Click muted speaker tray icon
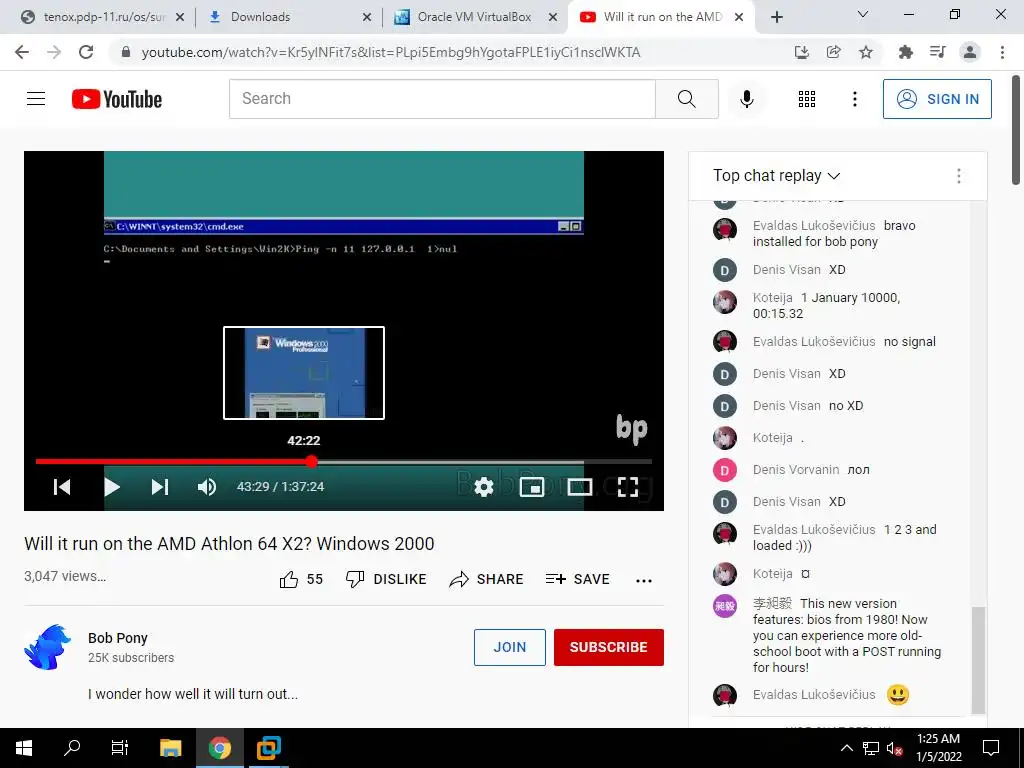 point(895,748)
